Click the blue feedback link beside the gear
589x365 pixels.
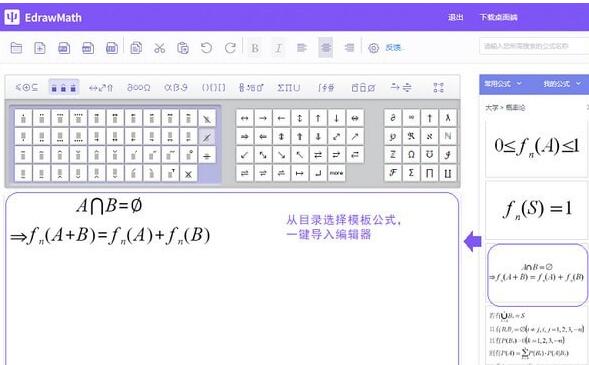click(394, 48)
